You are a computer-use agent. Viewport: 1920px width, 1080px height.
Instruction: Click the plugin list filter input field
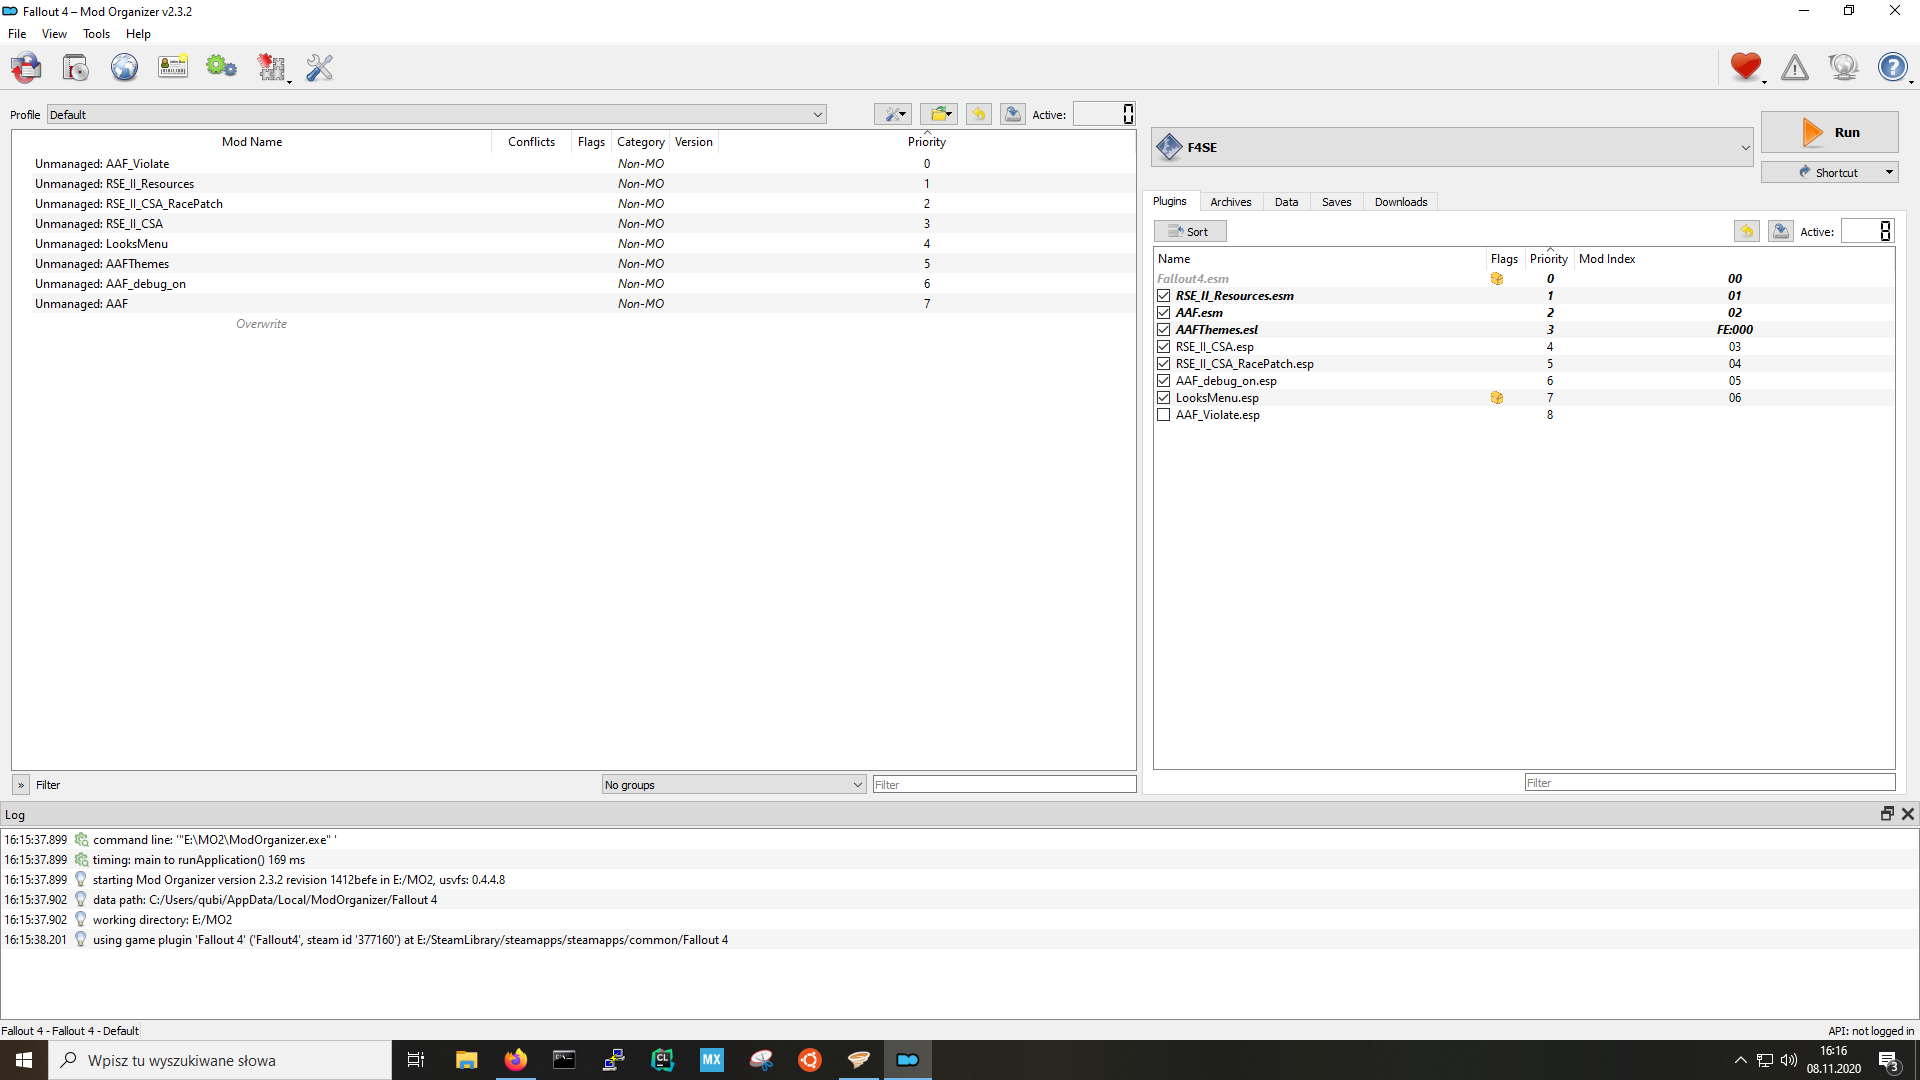(x=1709, y=783)
